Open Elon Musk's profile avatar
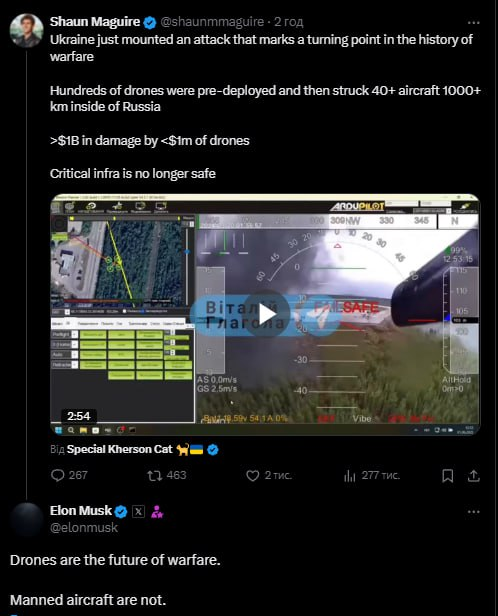Screen dimensions: 498x616 (26, 519)
